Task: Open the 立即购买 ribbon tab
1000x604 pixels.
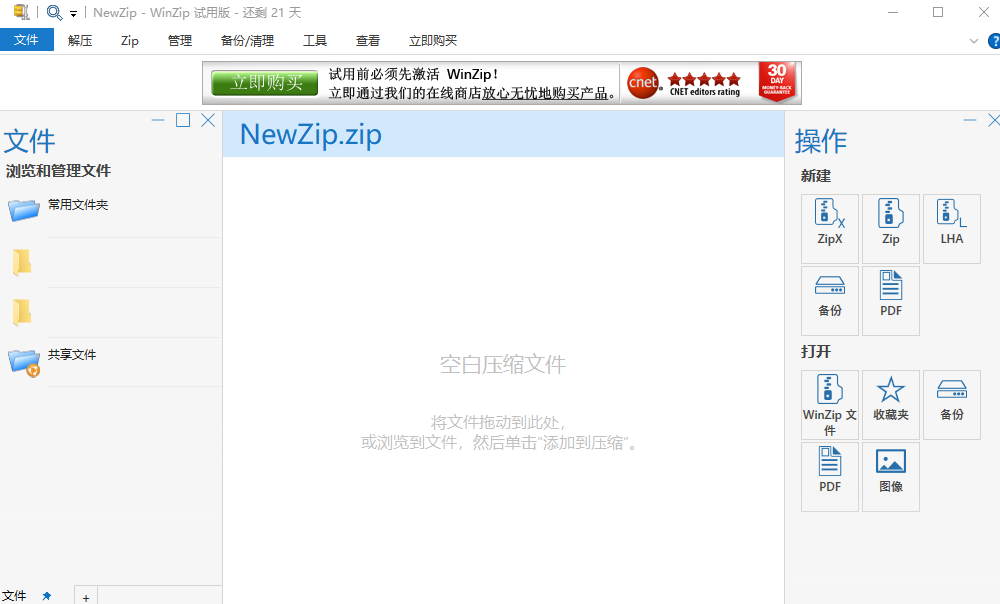Action: pos(432,40)
